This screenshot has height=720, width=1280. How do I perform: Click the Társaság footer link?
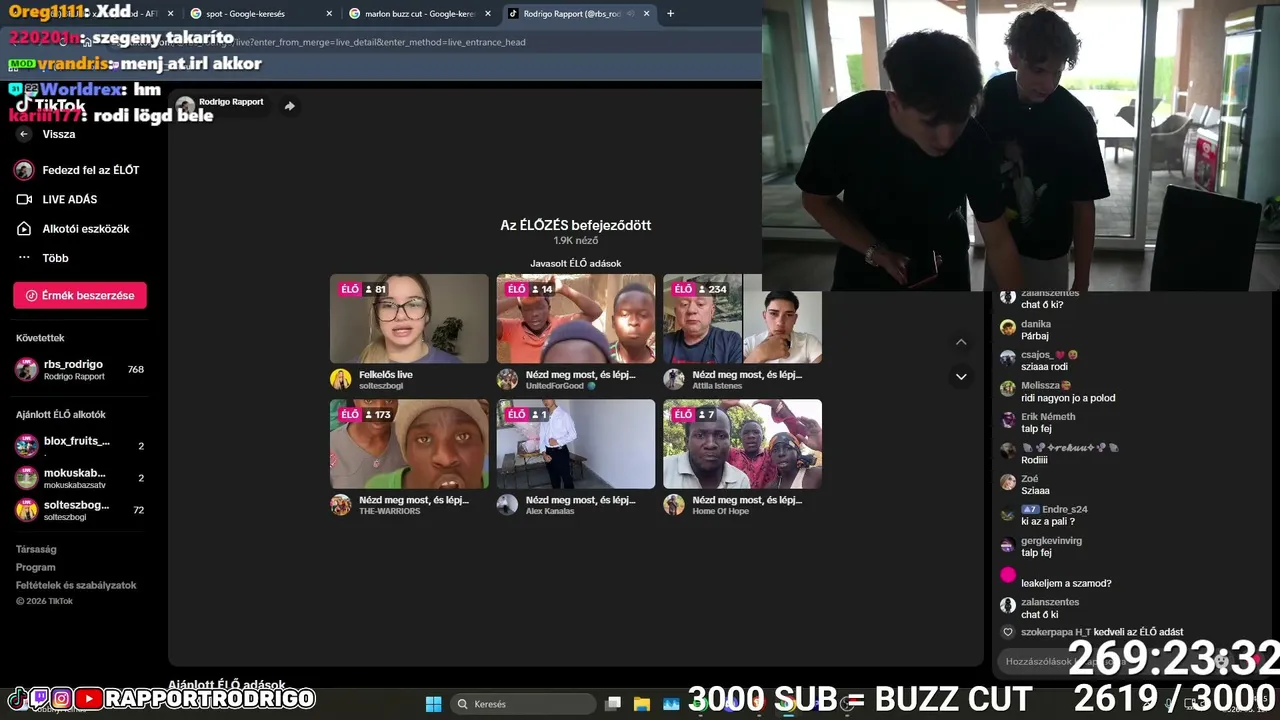(36, 549)
